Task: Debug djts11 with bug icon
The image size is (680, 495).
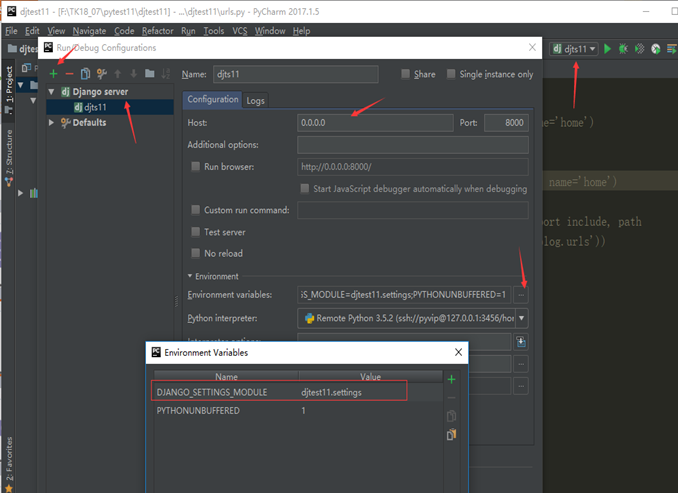Action: (623, 49)
